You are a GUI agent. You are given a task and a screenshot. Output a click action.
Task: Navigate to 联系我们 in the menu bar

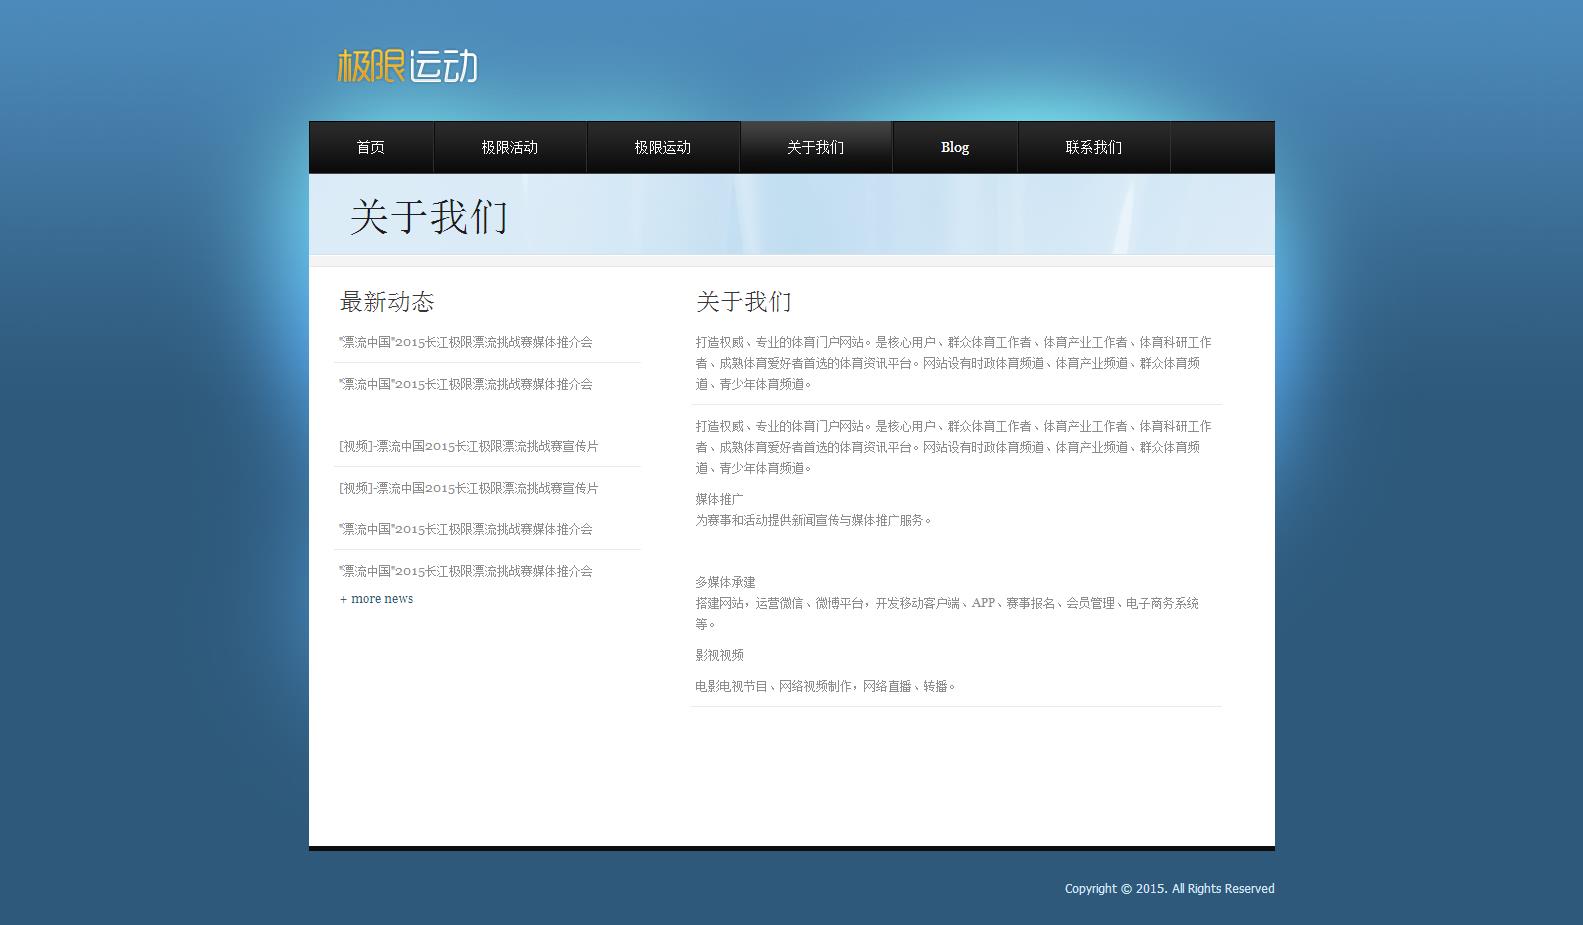pyautogui.click(x=1094, y=147)
